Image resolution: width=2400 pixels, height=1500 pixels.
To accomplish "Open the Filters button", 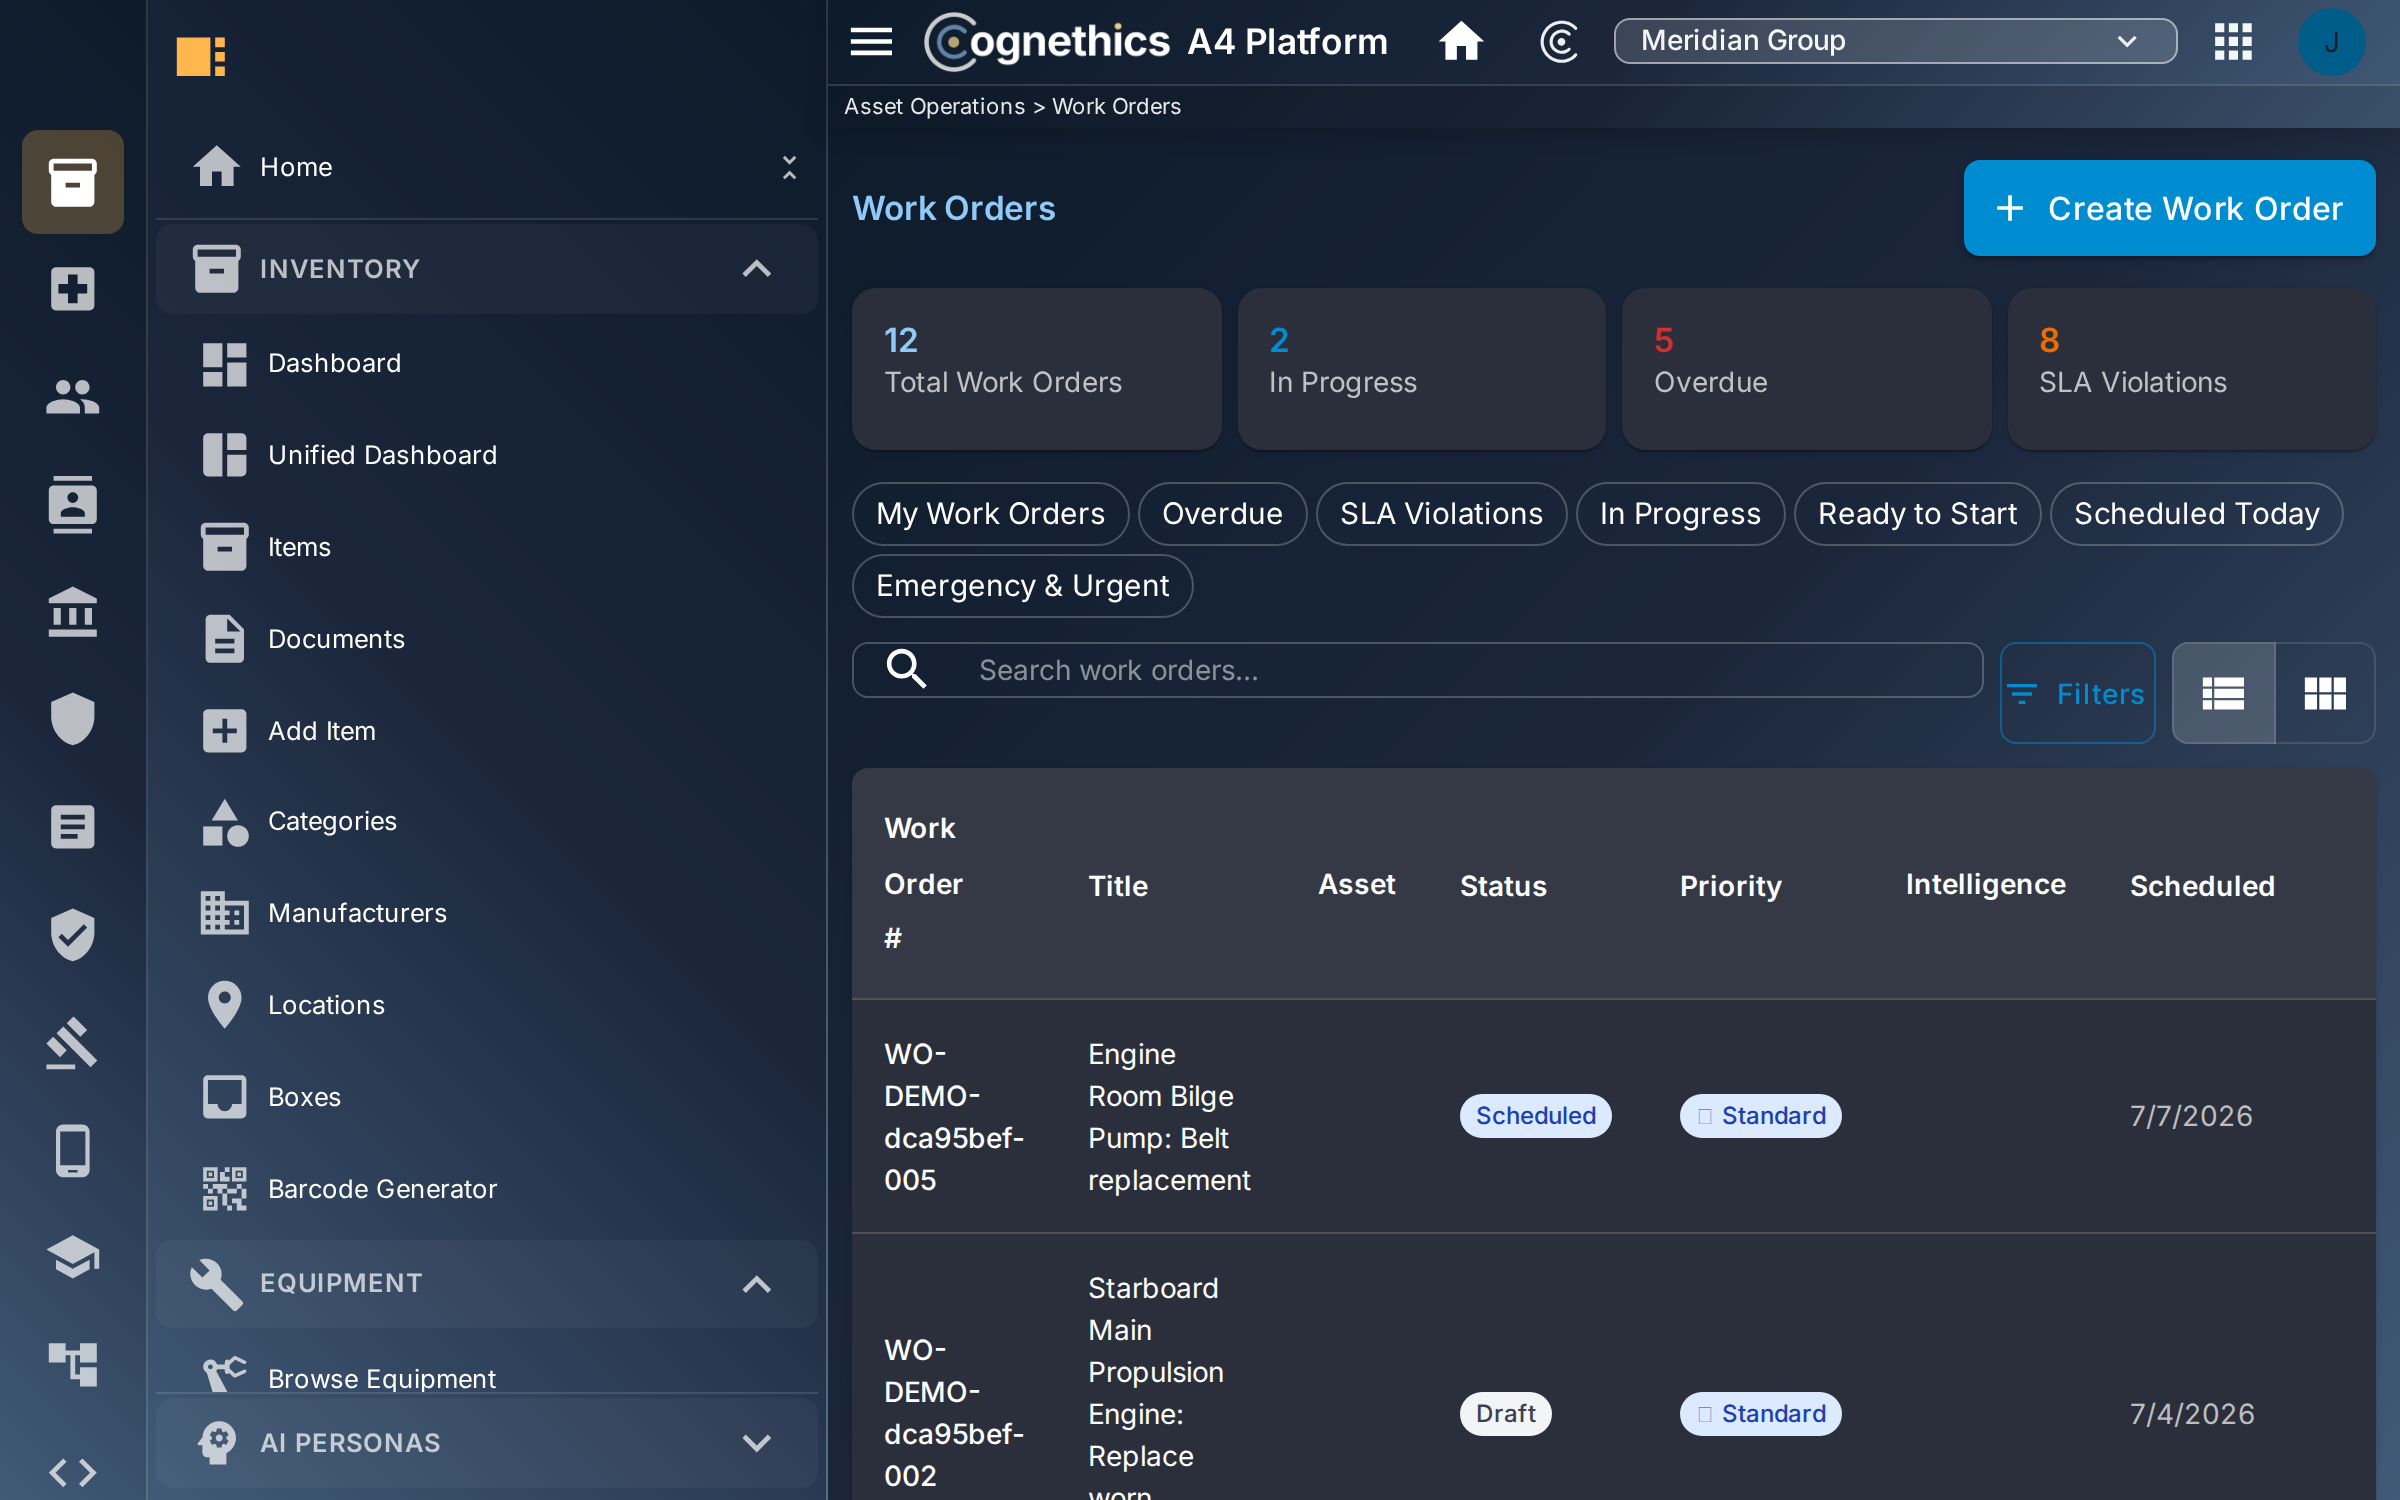I will click(2077, 693).
